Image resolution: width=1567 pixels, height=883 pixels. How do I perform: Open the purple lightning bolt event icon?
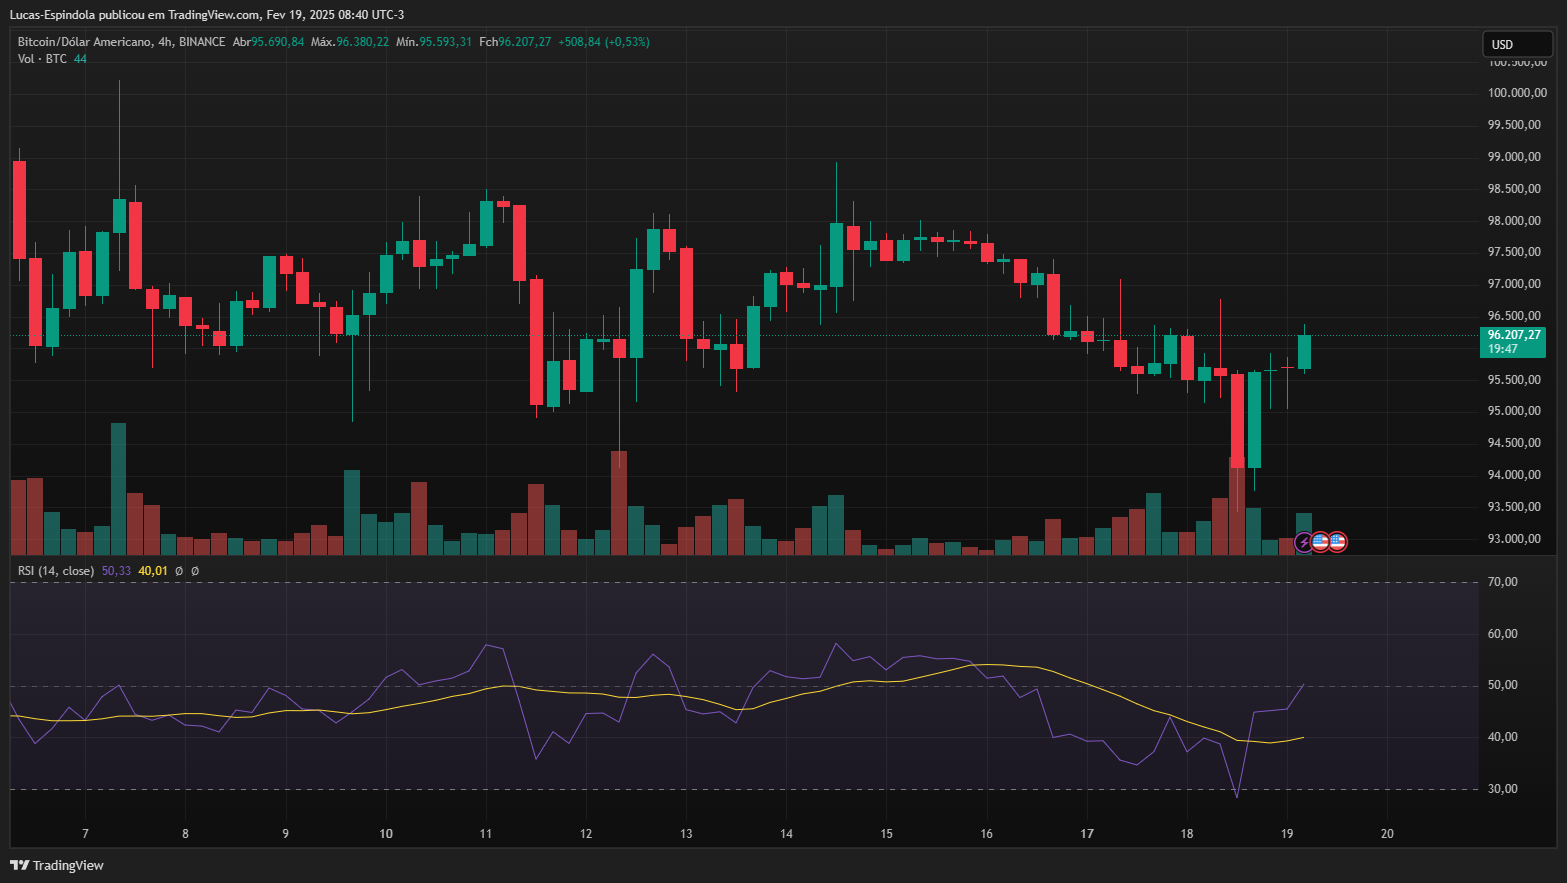tap(1304, 542)
